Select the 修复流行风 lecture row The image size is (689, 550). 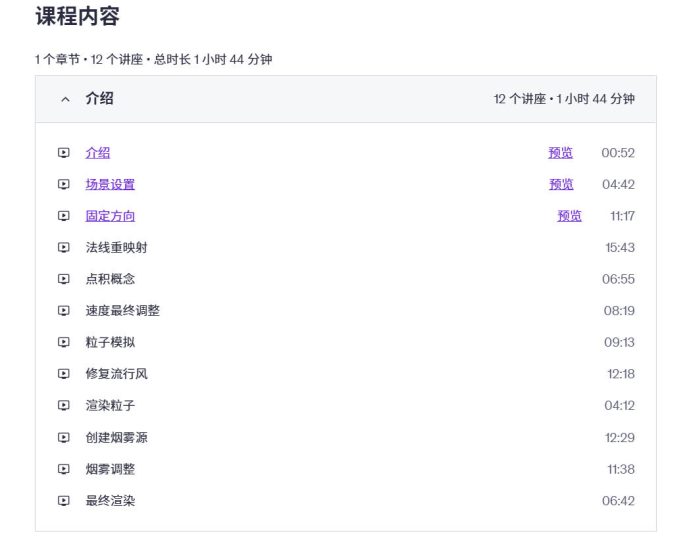[x=346, y=374]
